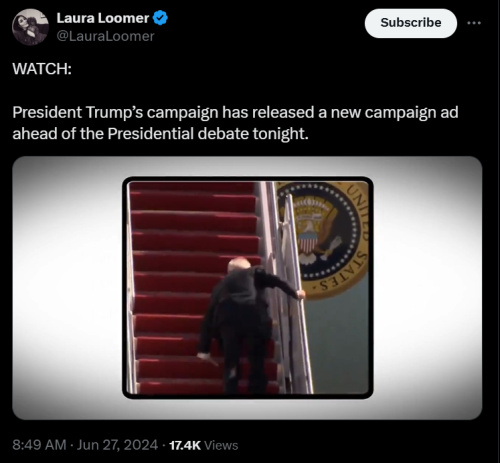Select the WATCH: text line
The height and width of the screenshot is (463, 500).
[42, 69]
